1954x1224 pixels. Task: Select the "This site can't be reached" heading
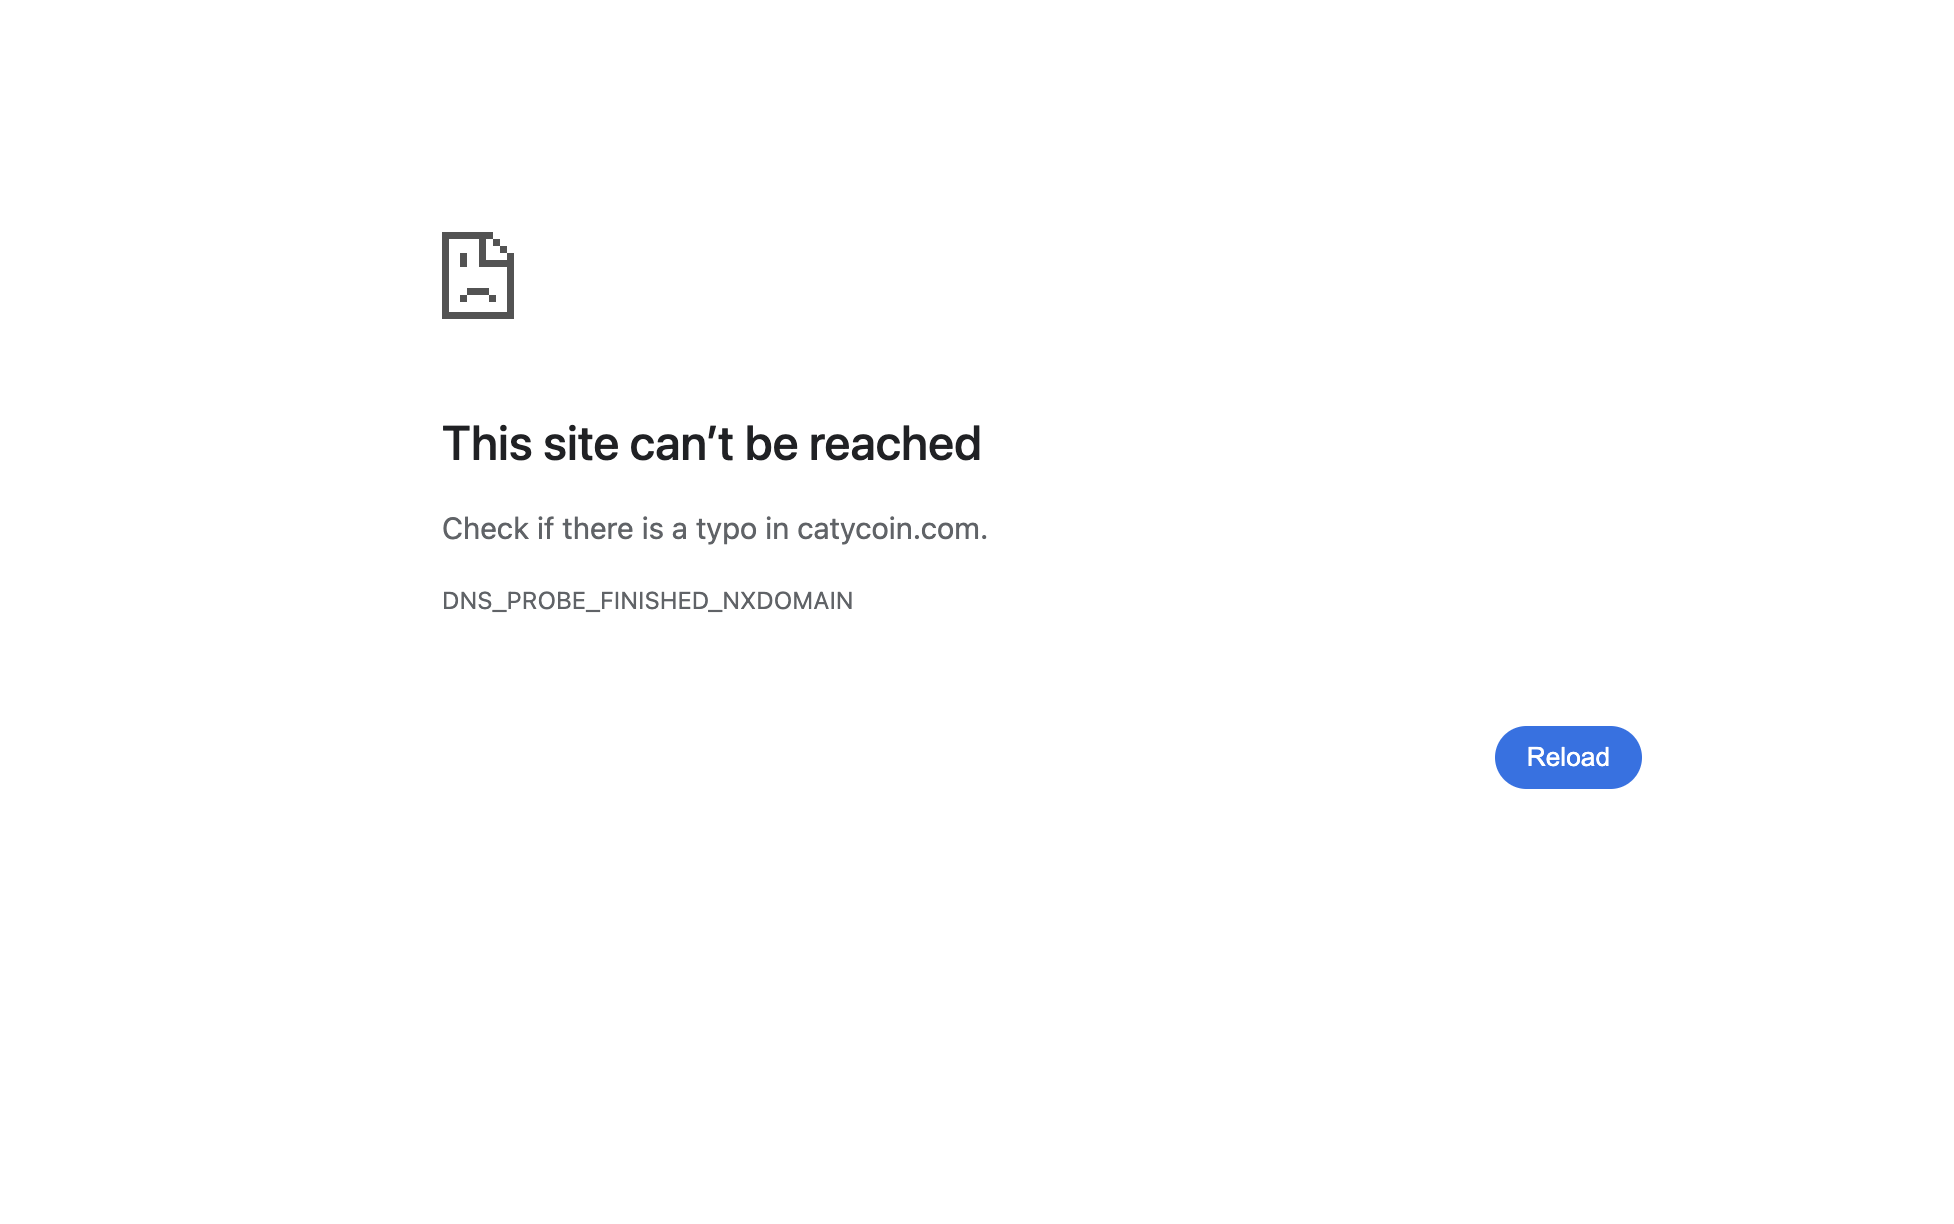pos(711,444)
